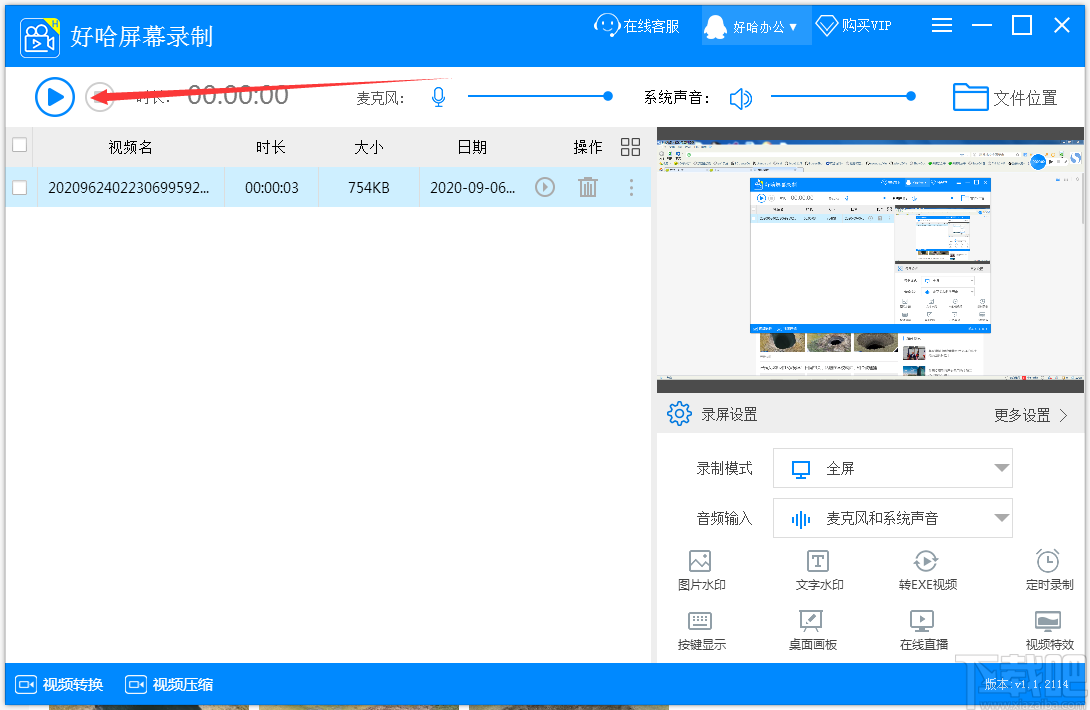This screenshot has width=1090, height=710.
Task: Switch to 视频压缩 at the bottom bar
Action: coord(160,684)
